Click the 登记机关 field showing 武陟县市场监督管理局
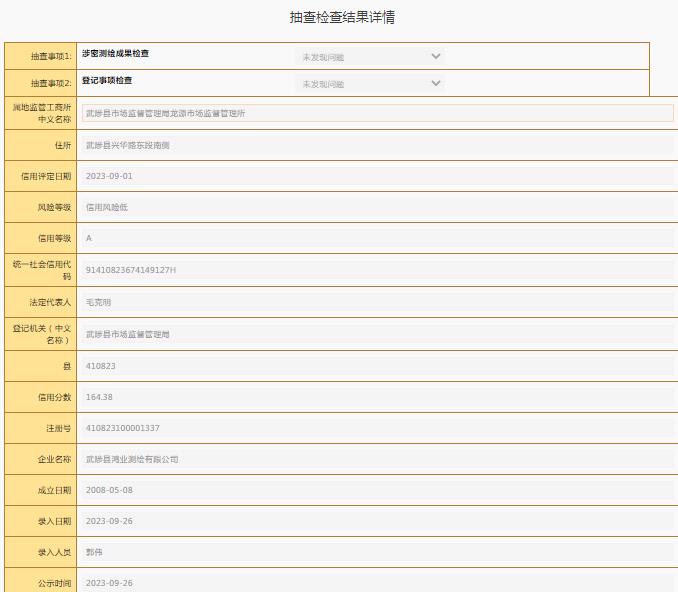The image size is (678, 592). tap(377, 334)
